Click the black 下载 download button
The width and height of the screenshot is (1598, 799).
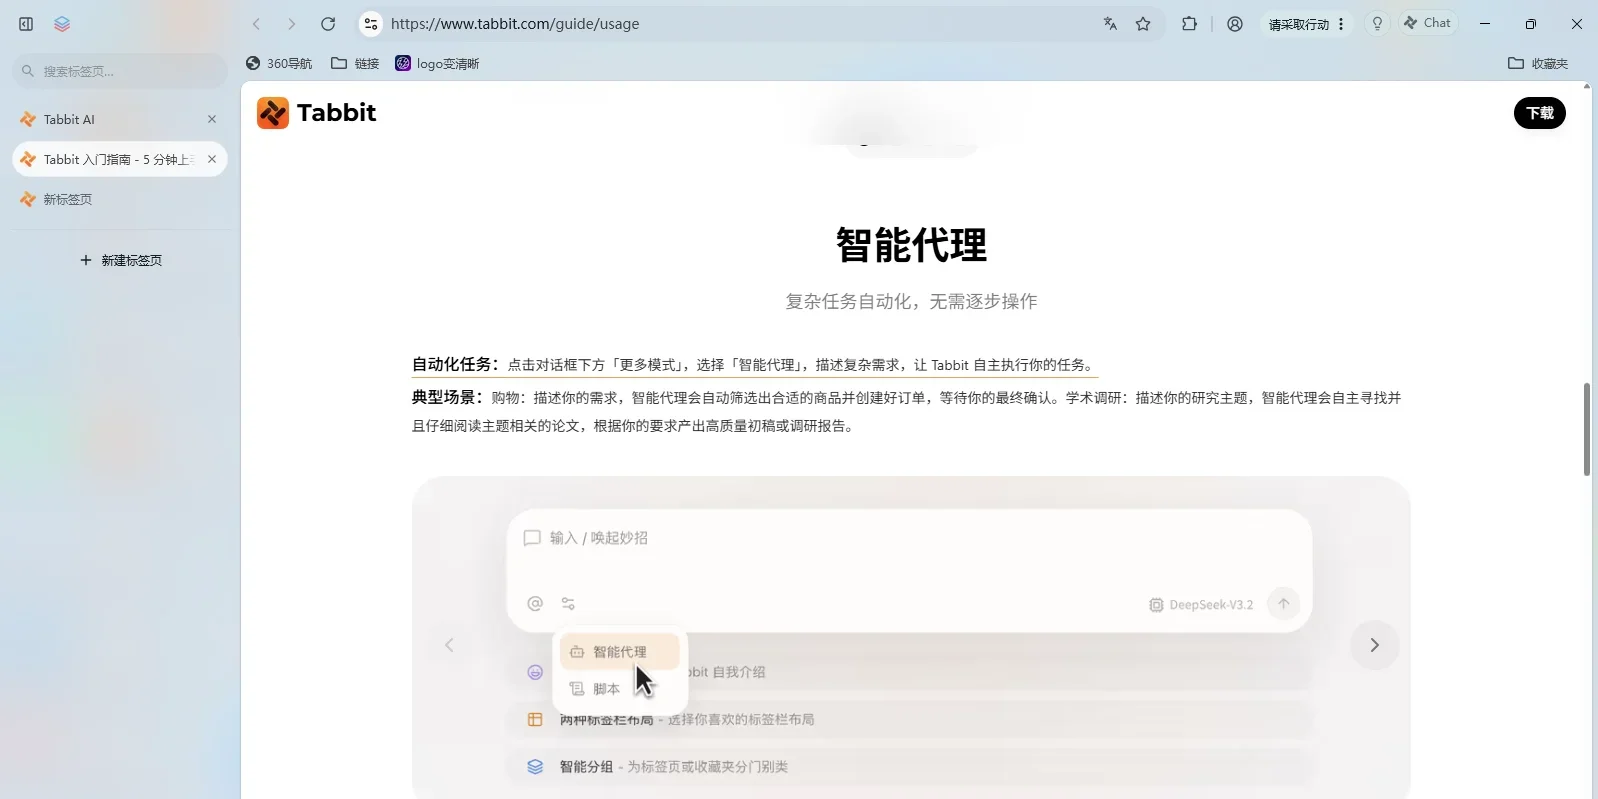click(x=1540, y=113)
